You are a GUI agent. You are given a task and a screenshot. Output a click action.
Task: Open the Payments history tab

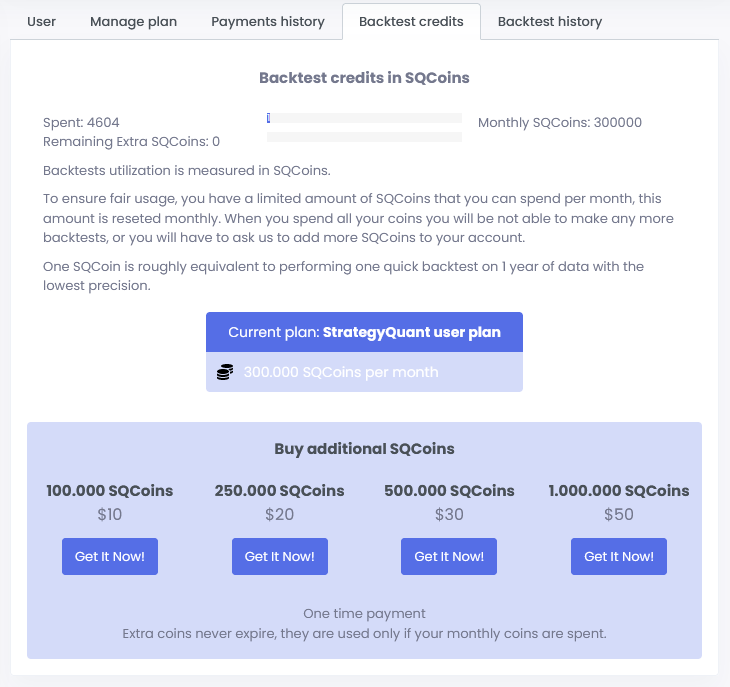268,21
